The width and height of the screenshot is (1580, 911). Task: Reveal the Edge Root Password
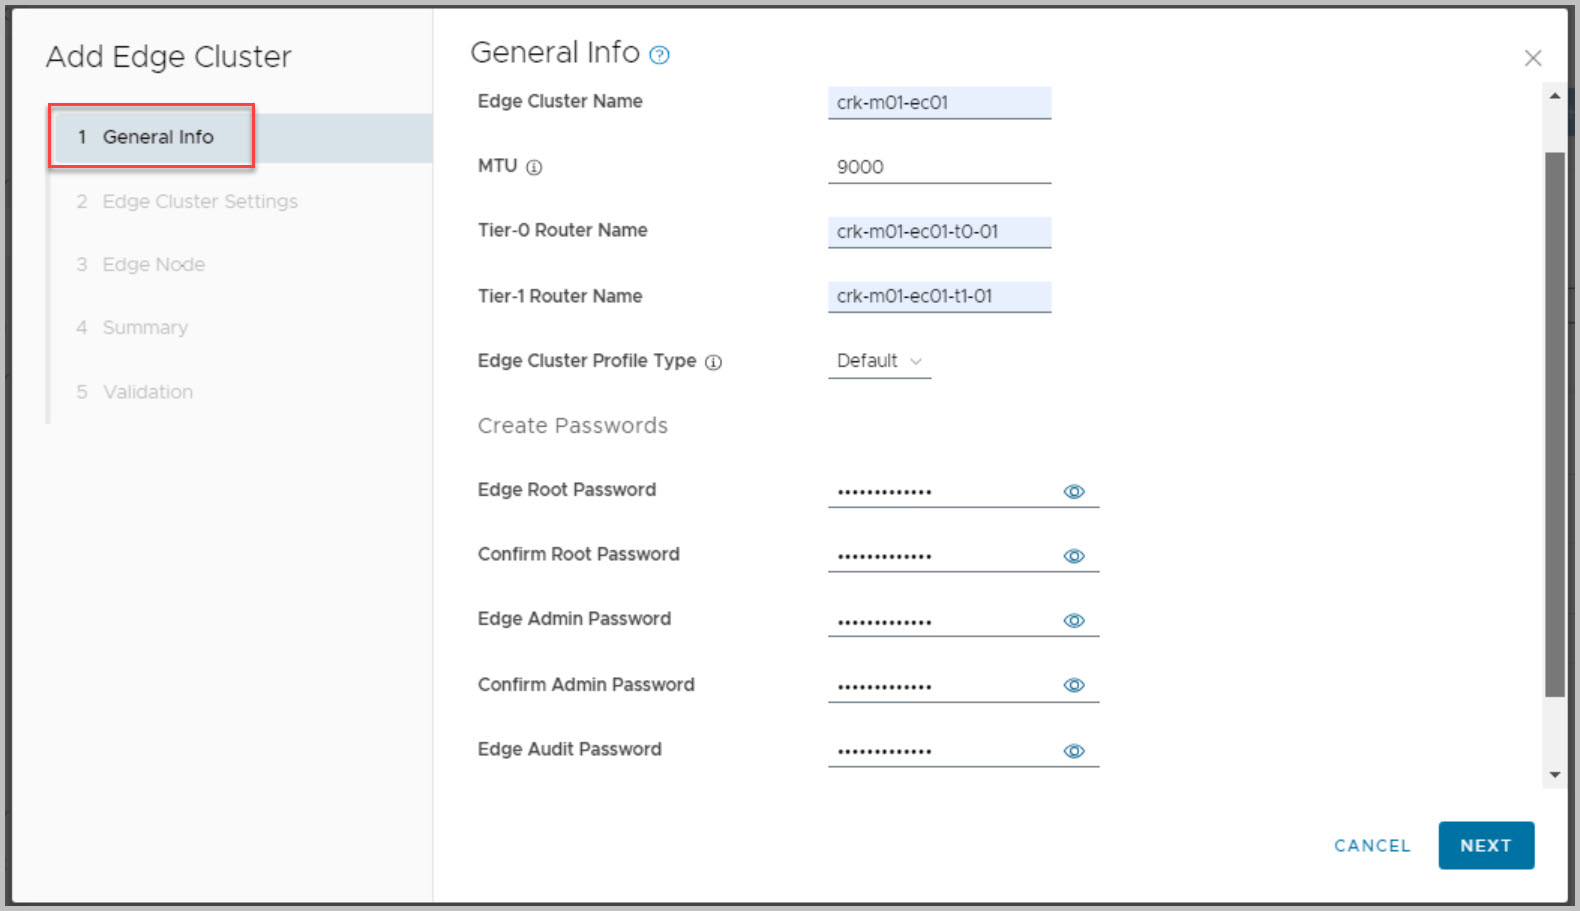(1074, 491)
